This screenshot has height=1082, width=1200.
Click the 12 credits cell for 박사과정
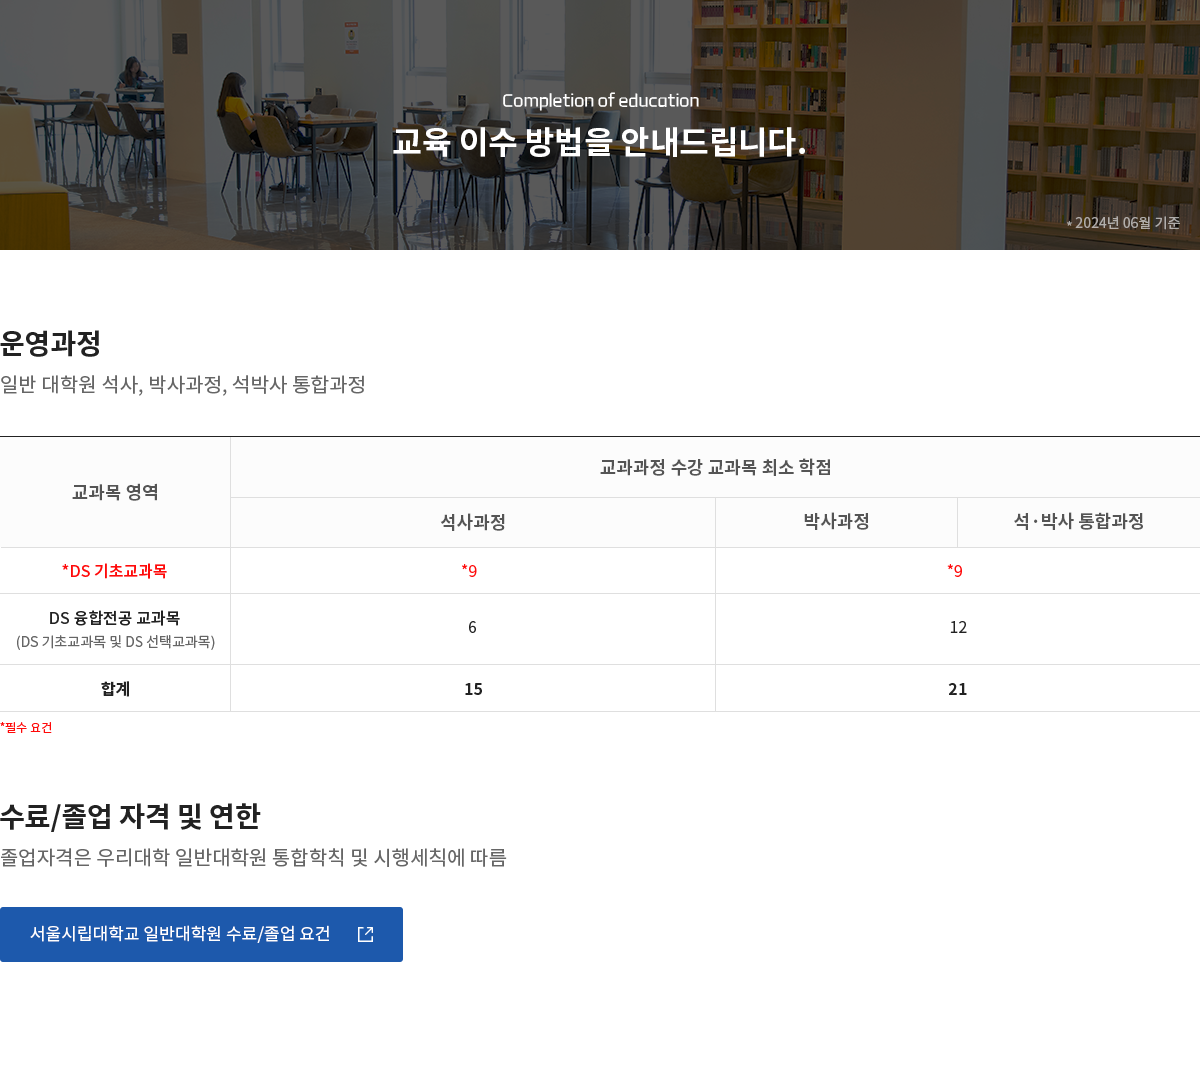958,627
